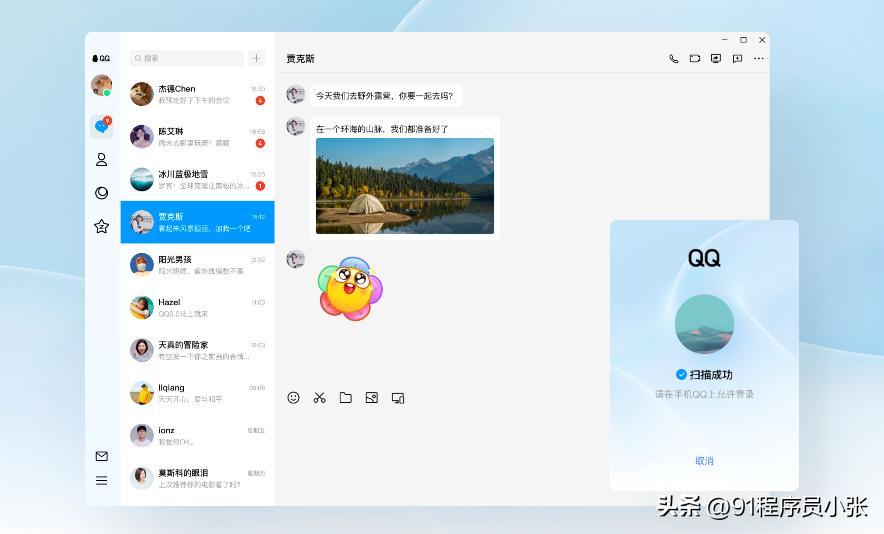This screenshot has height=534, width=884.
Task: Open conversation with 陈艾琳
Action: 197,136
